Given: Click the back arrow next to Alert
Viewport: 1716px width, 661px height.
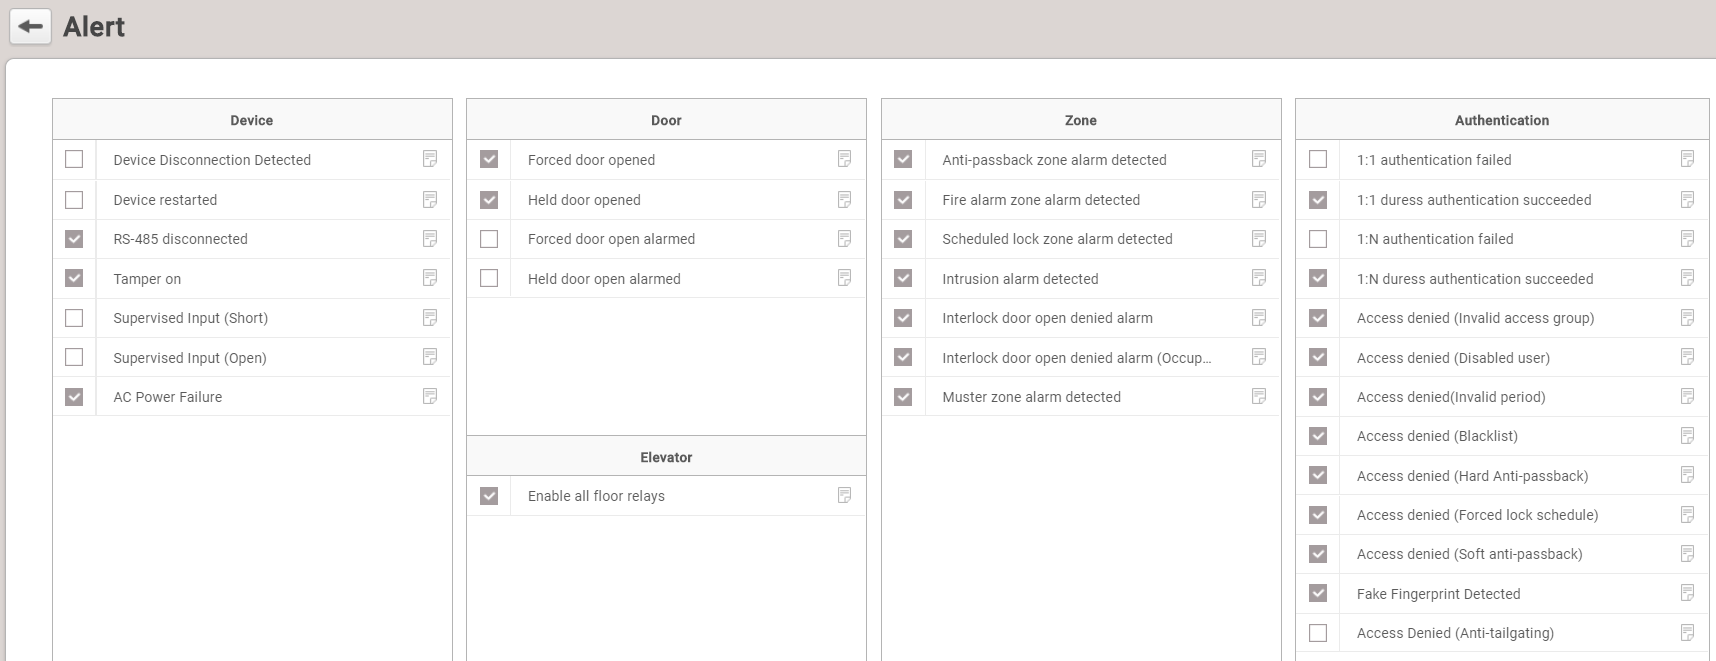Looking at the screenshot, I should [x=30, y=27].
